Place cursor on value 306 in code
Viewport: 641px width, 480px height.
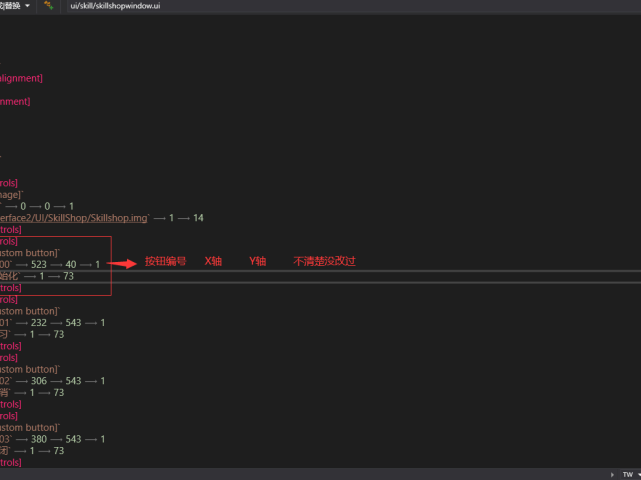[x=39, y=381]
